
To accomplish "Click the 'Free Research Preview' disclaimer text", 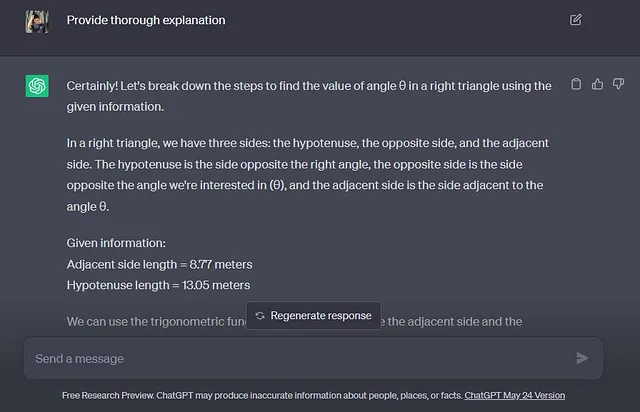I will pos(263,395).
